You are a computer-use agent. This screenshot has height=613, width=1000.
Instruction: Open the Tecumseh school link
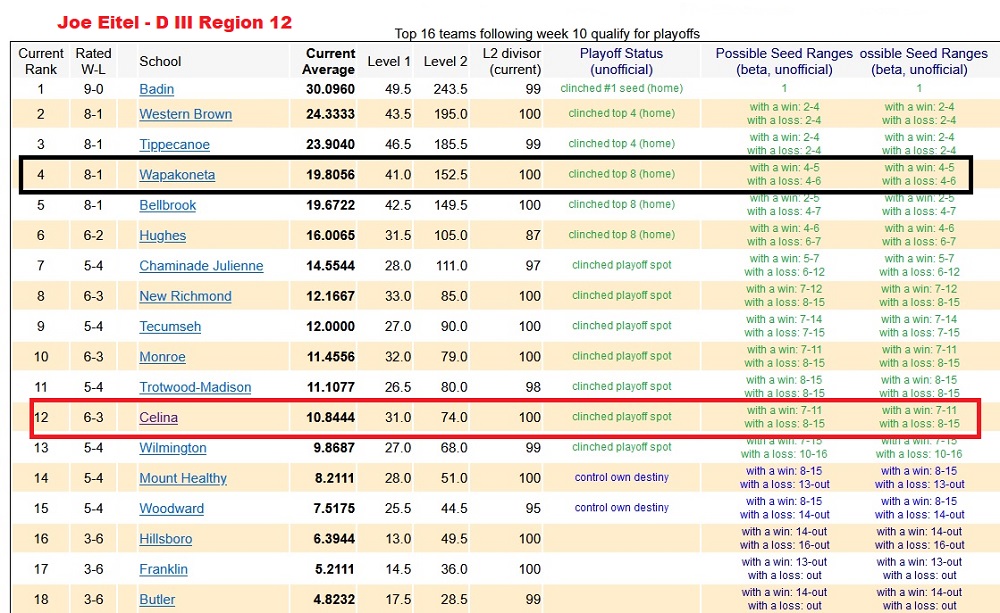(x=170, y=326)
